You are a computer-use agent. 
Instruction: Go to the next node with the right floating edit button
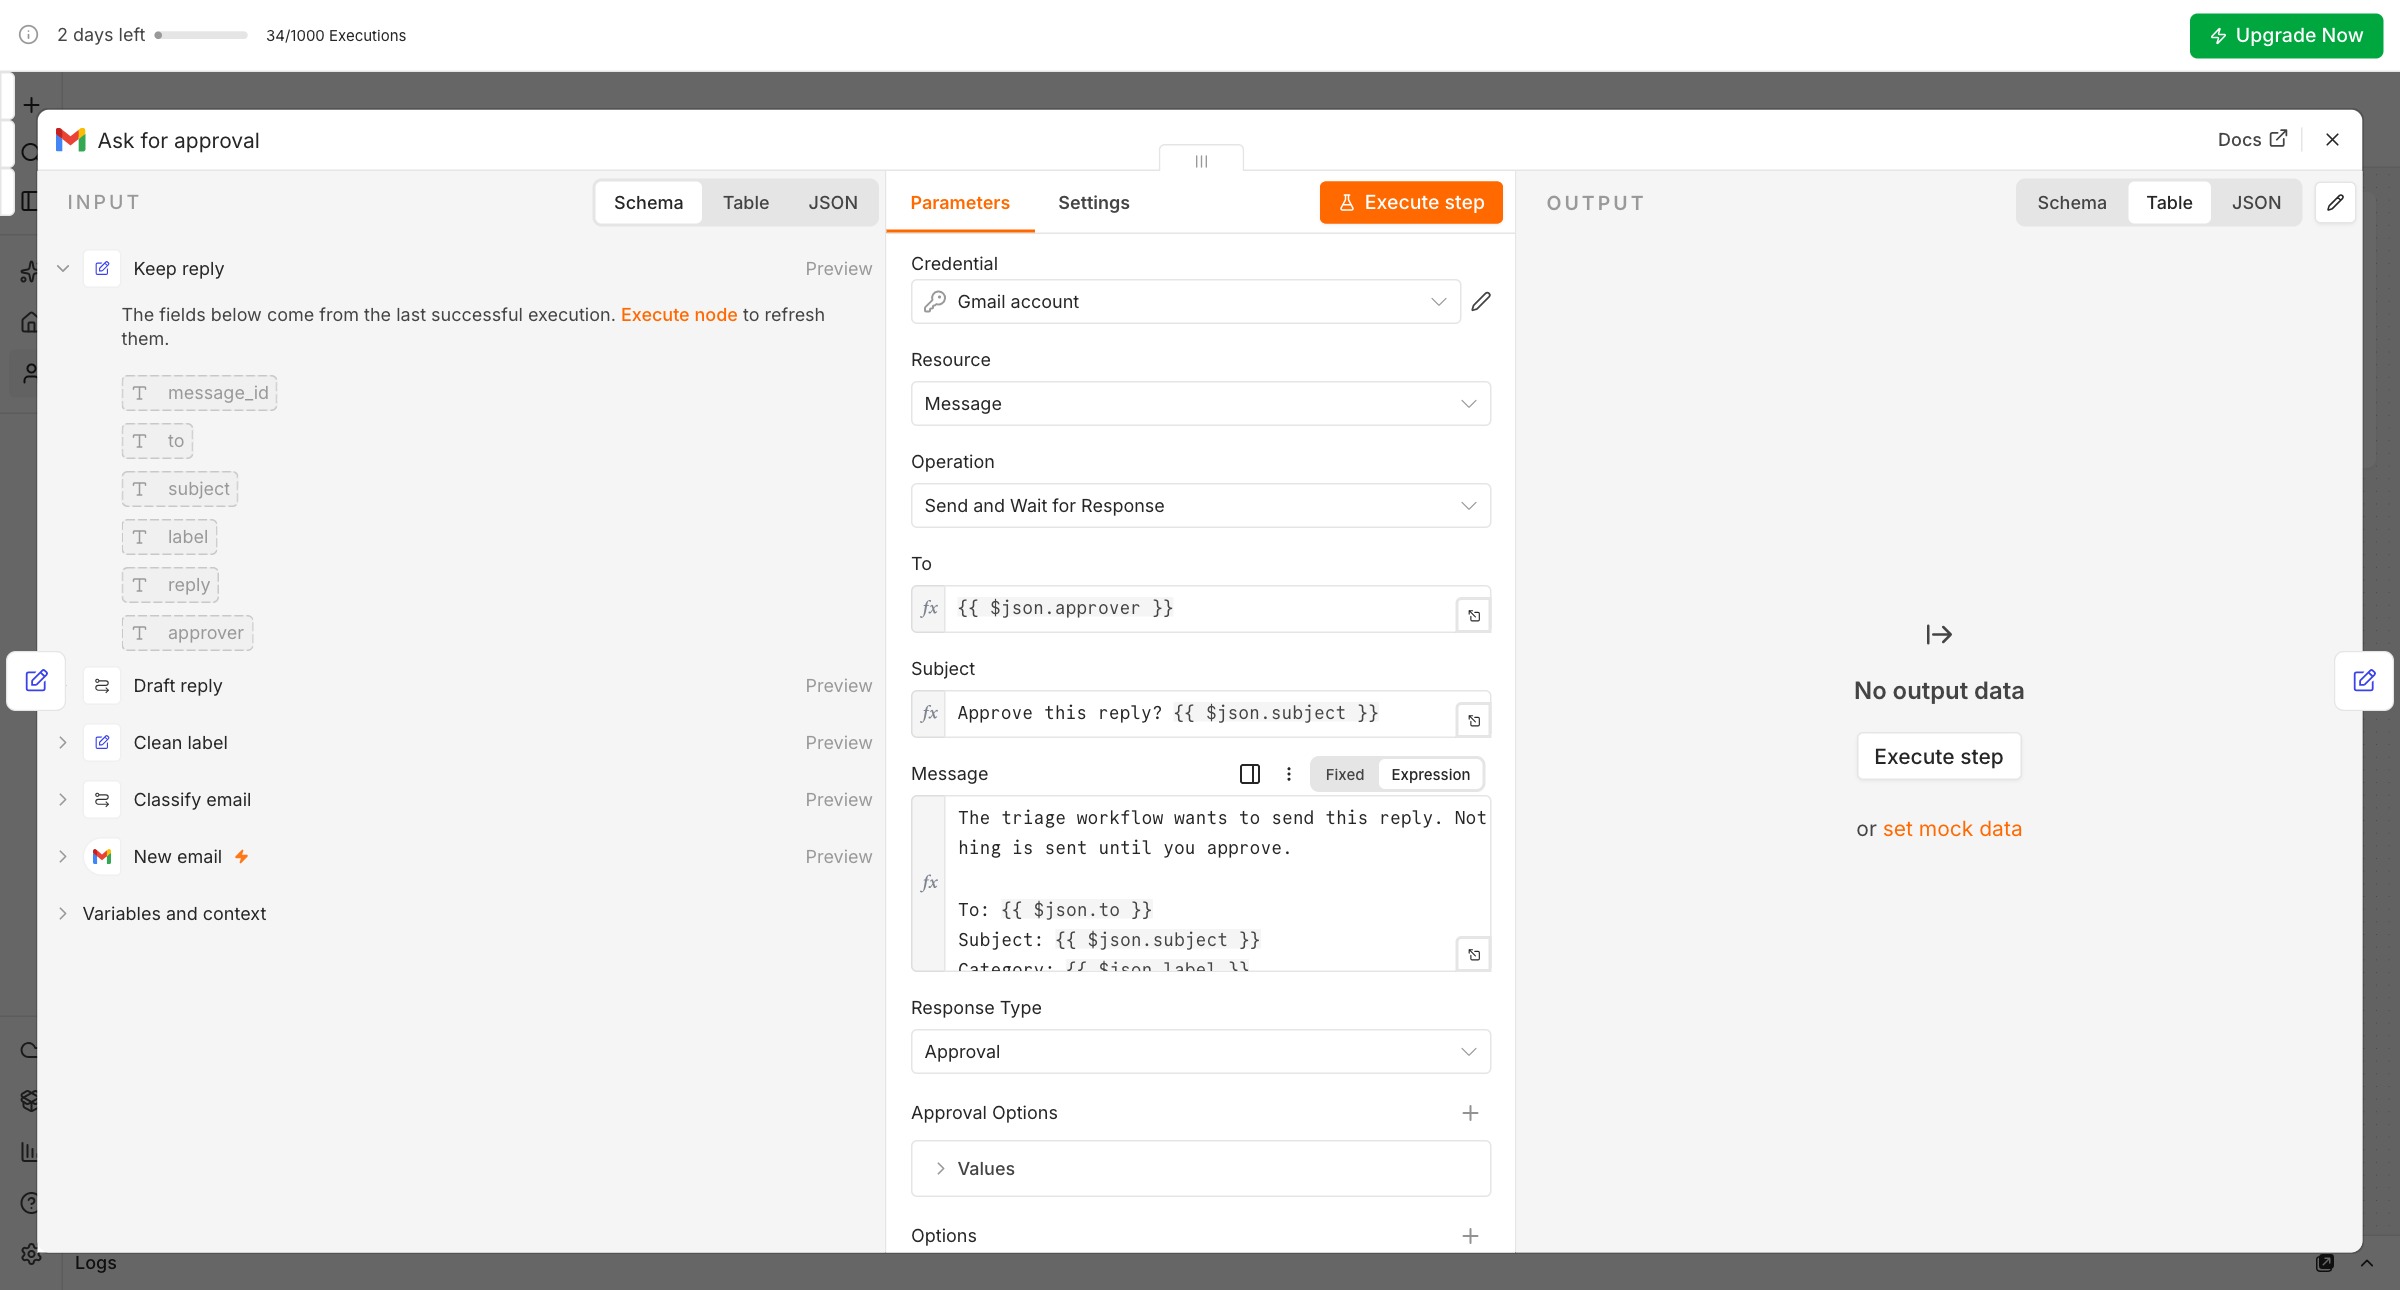pos(2364,681)
